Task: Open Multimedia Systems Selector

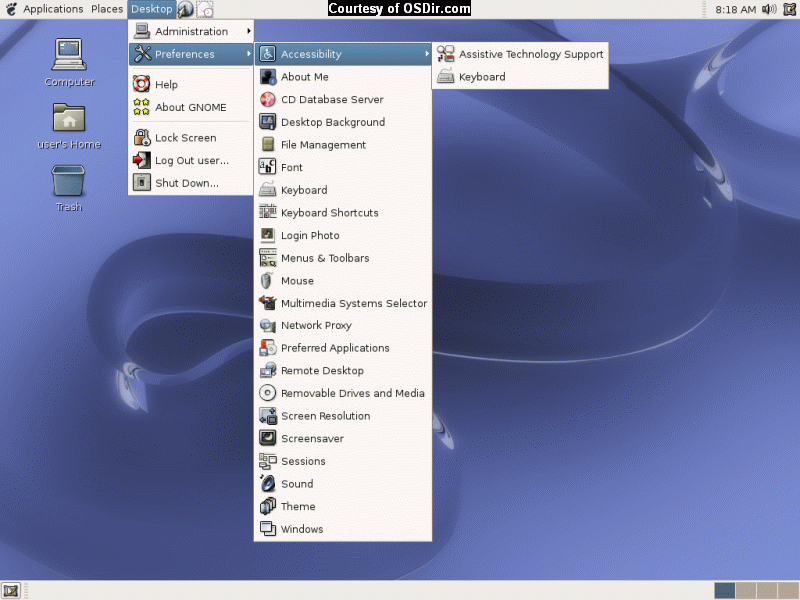Action: [343, 303]
